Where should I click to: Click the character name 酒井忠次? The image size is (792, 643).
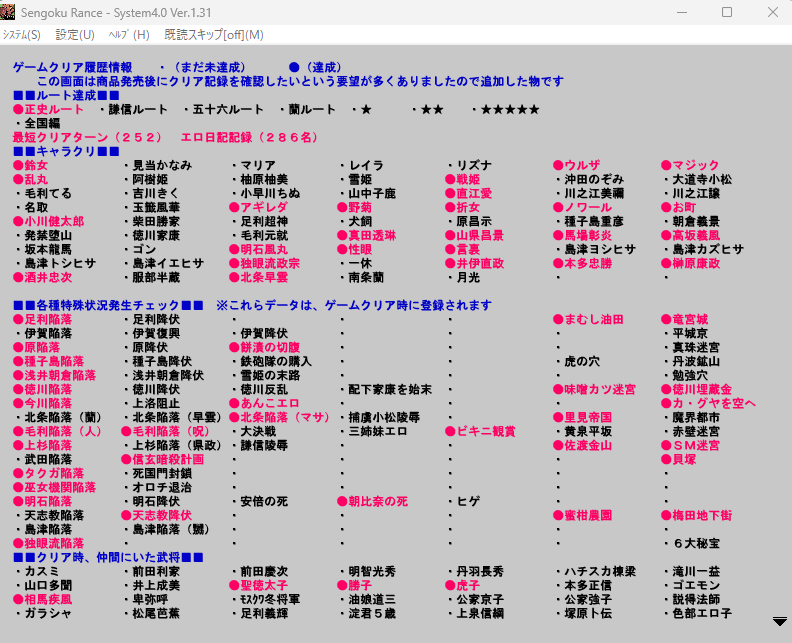43,277
